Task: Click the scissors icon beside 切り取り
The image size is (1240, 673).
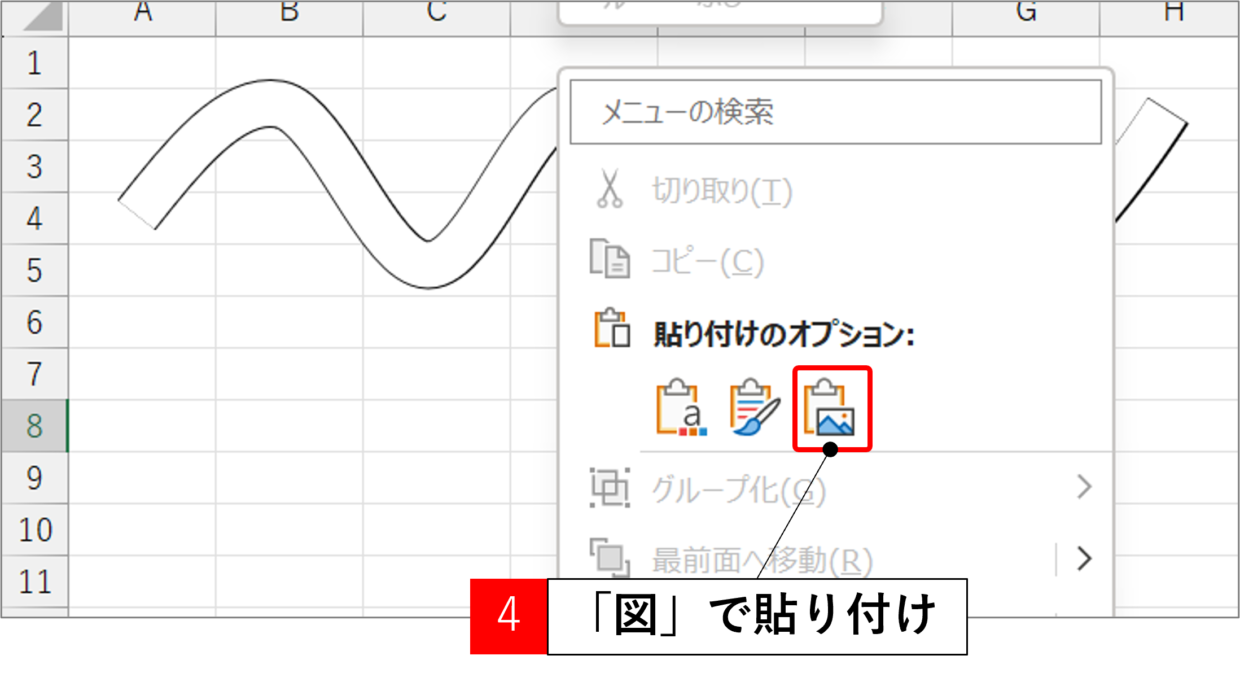Action: [609, 188]
